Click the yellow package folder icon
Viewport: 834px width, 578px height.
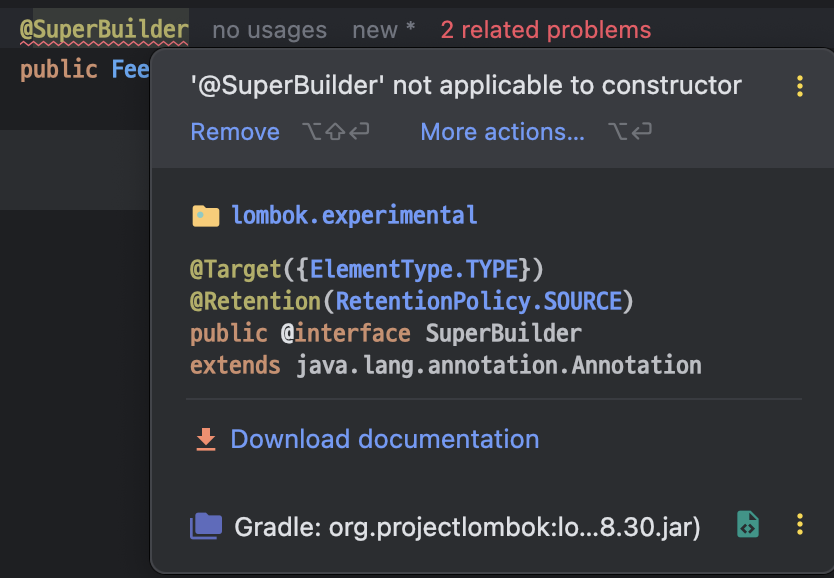click(x=205, y=216)
